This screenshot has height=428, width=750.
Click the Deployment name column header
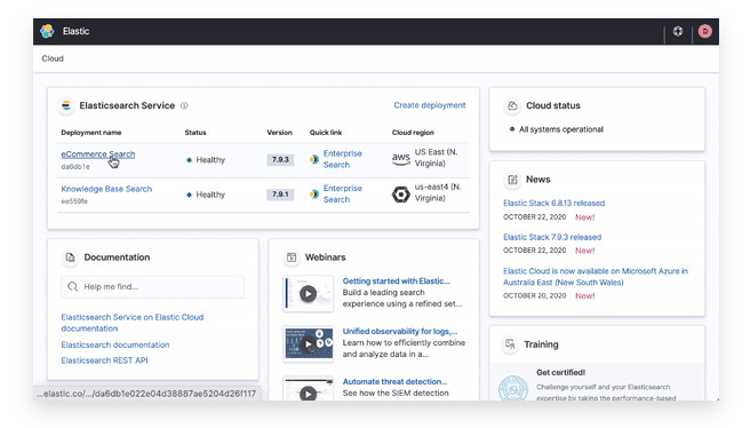(x=91, y=132)
